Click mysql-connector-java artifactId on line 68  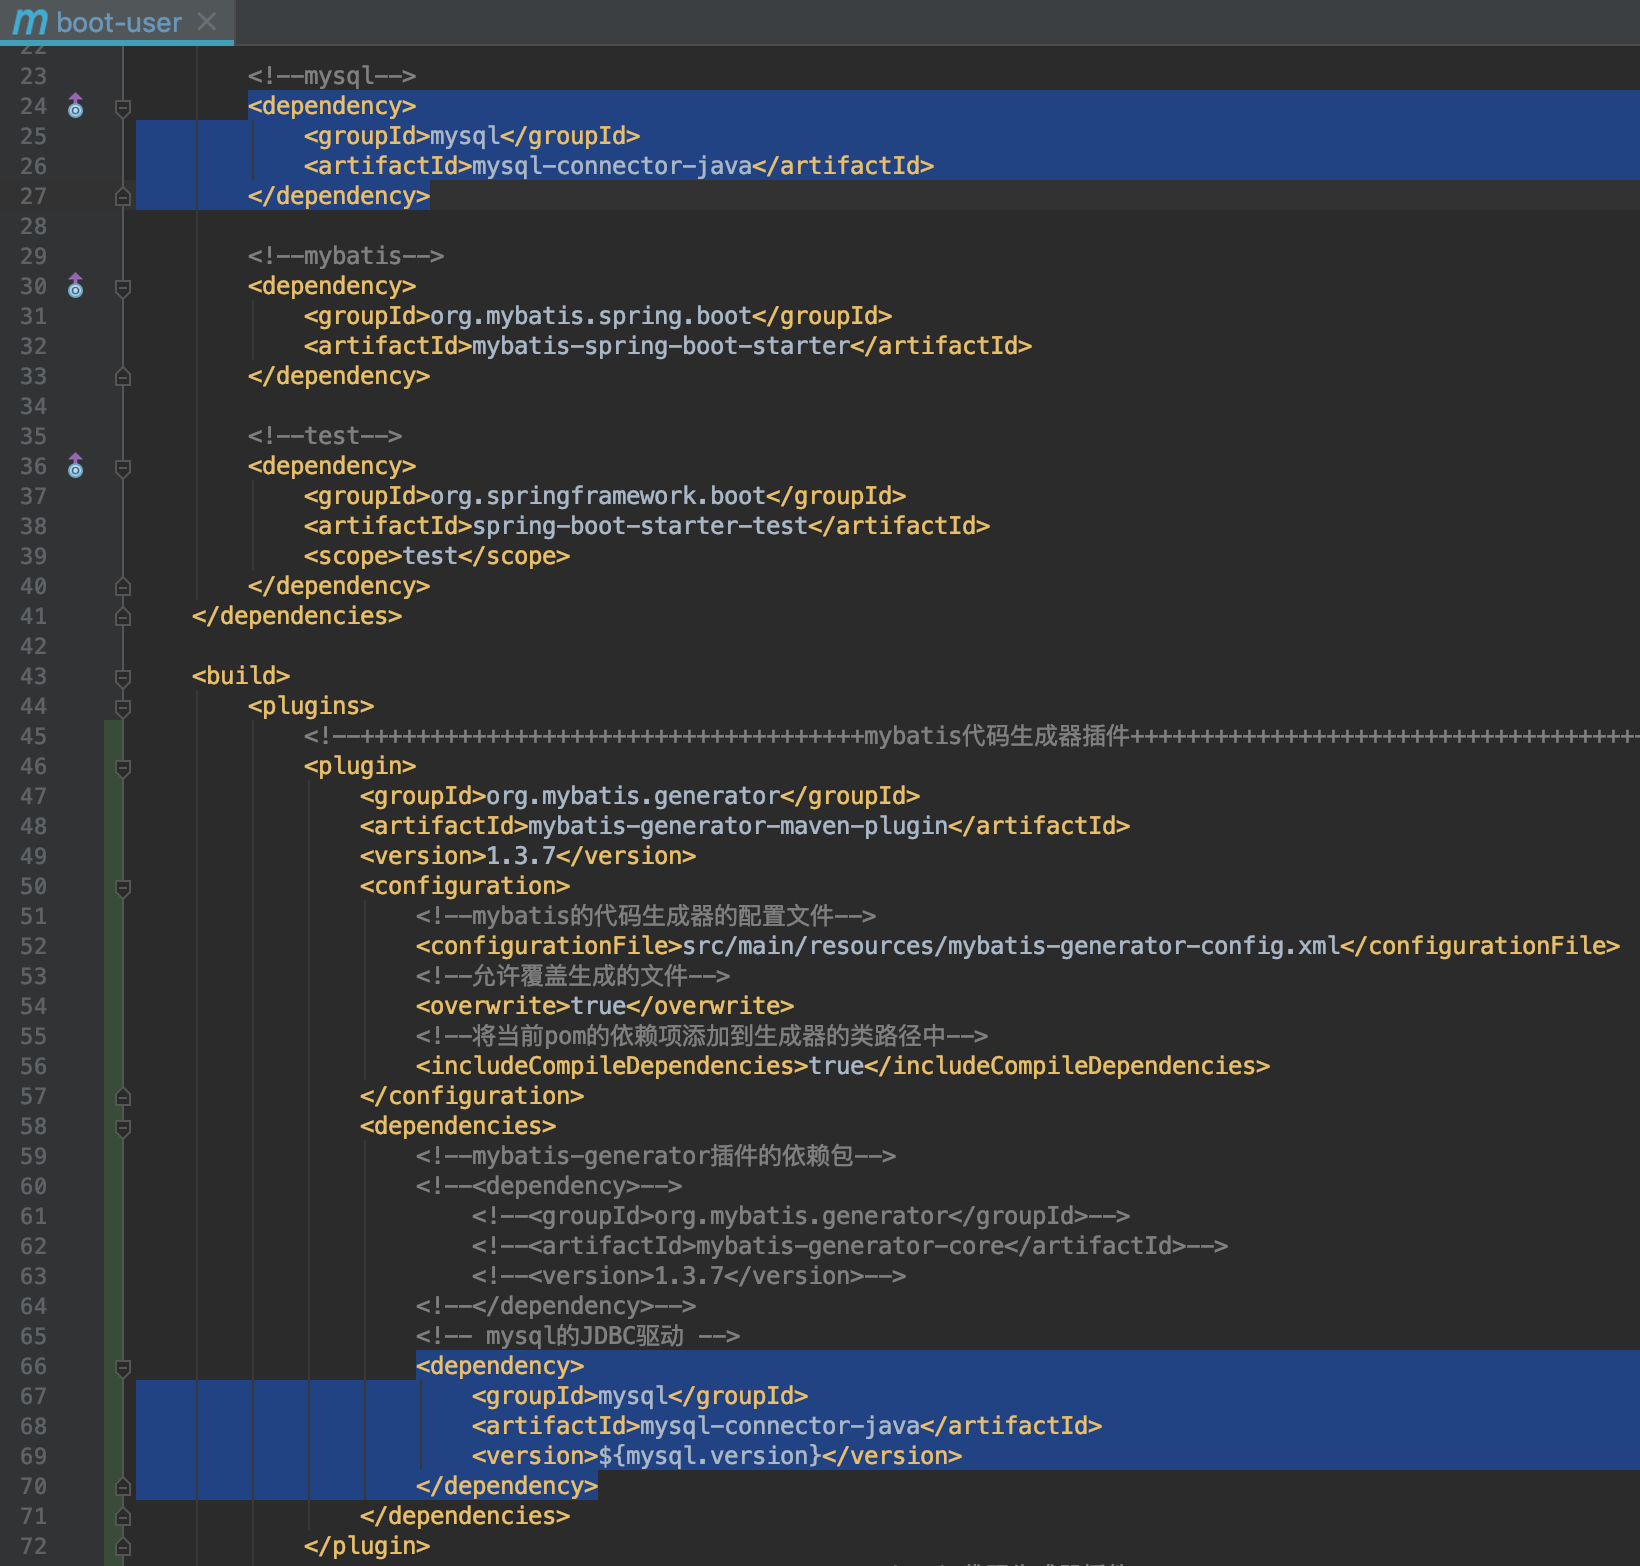[780, 1426]
